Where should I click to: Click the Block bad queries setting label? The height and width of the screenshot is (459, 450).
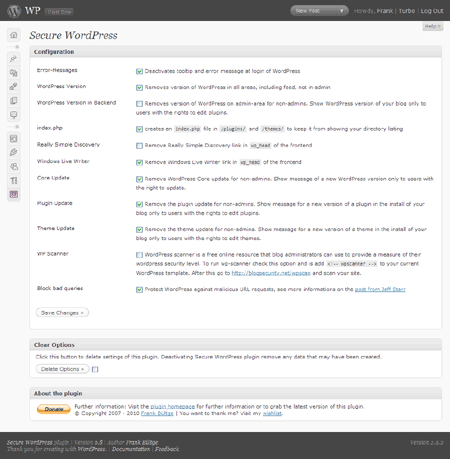pyautogui.click(x=60, y=288)
